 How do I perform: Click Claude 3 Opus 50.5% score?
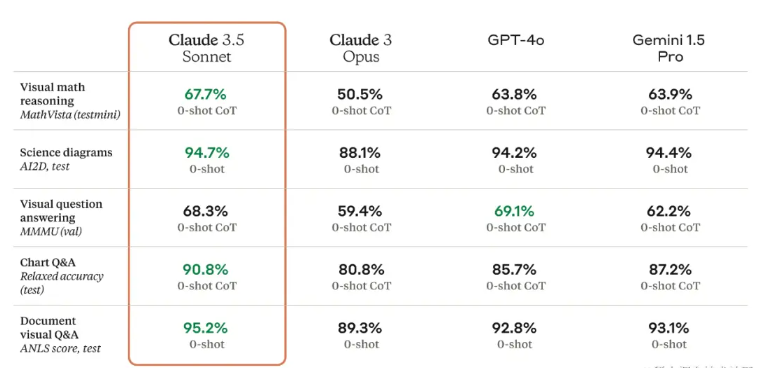click(x=360, y=94)
